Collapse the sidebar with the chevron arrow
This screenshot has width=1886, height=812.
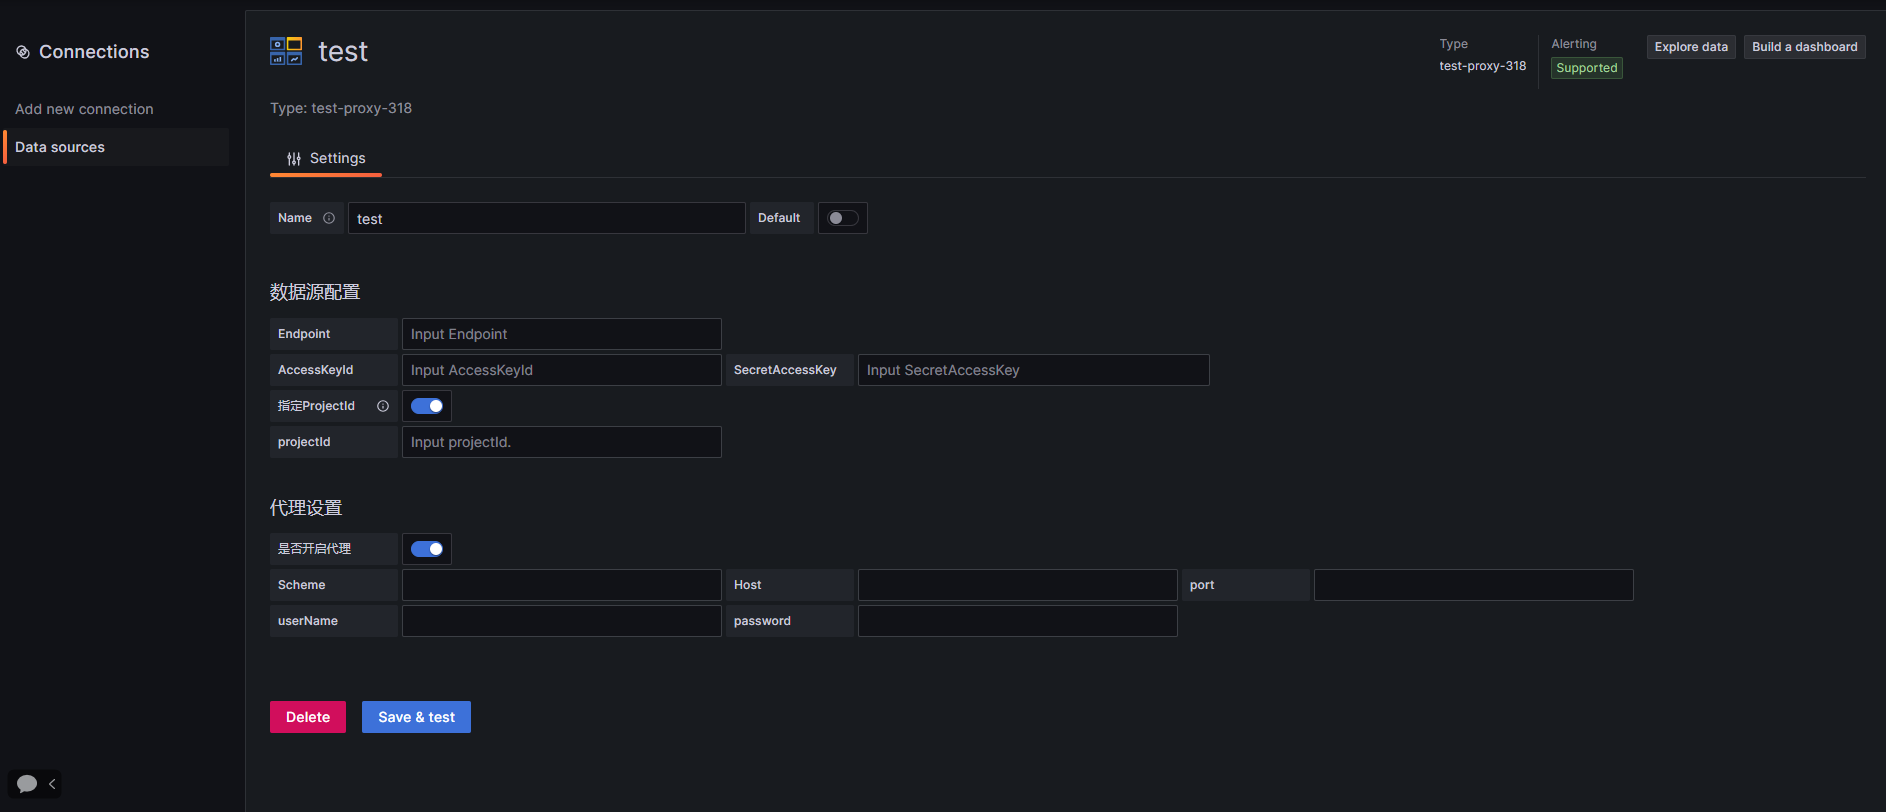(52, 784)
